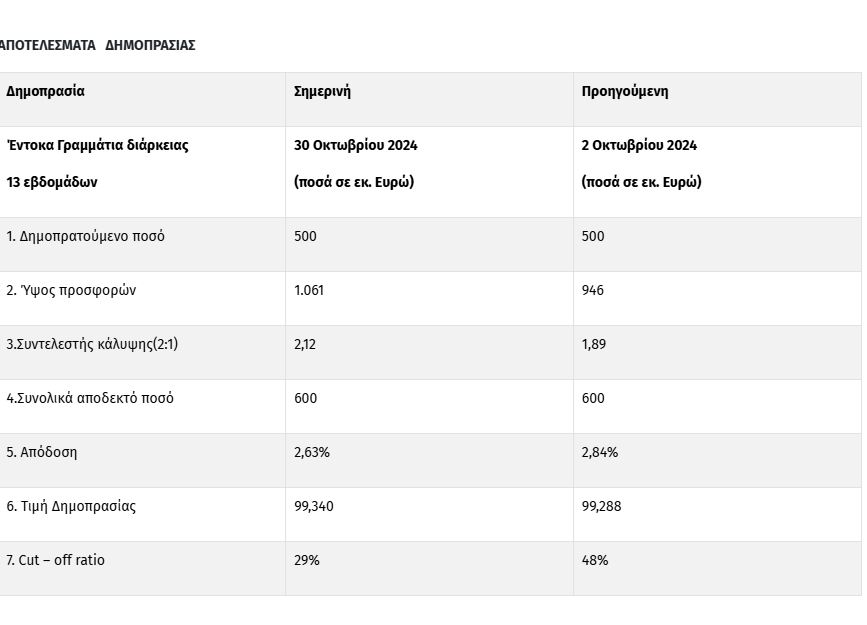Click the auction price 99,340

[x=314, y=506]
